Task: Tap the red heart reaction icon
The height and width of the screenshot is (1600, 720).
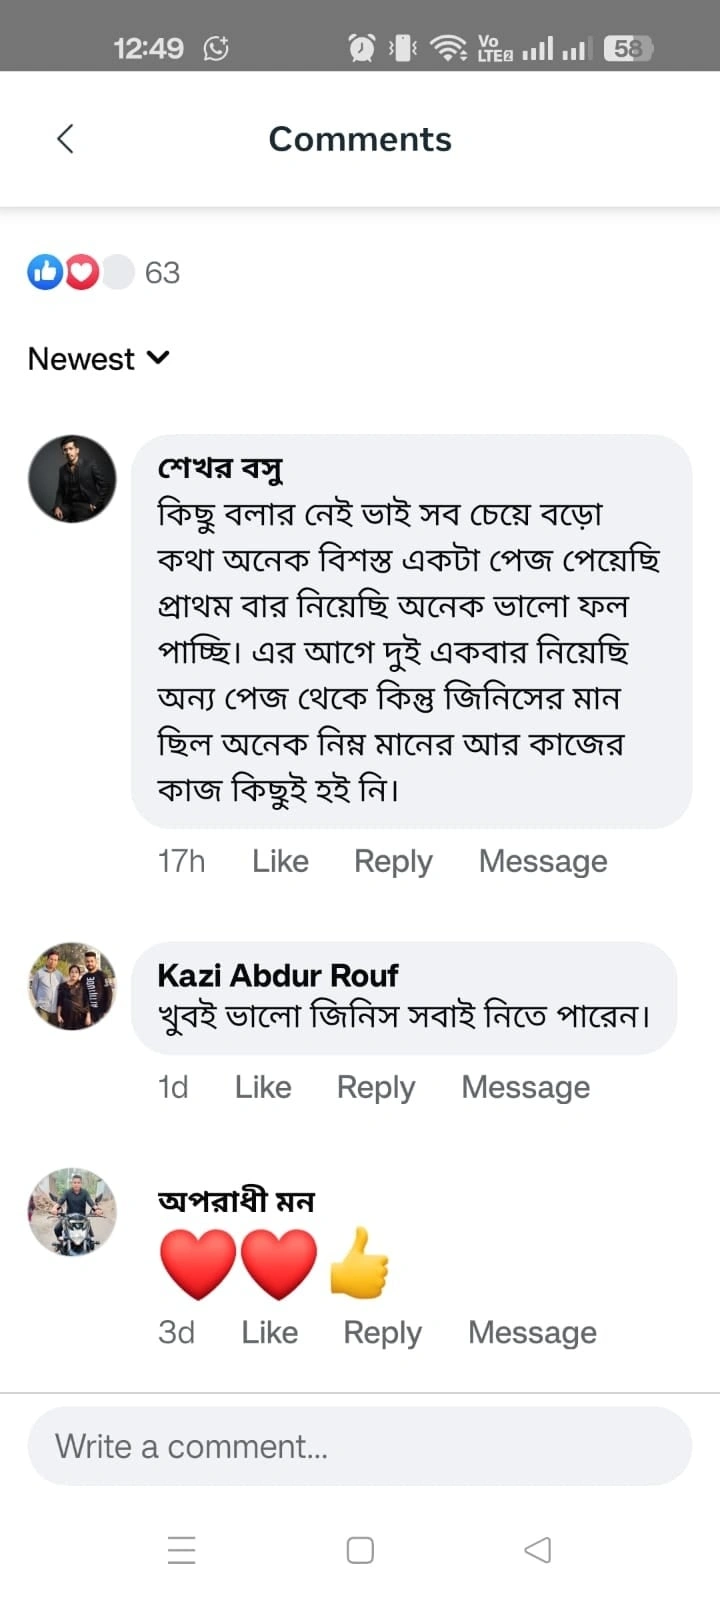Action: [82, 272]
